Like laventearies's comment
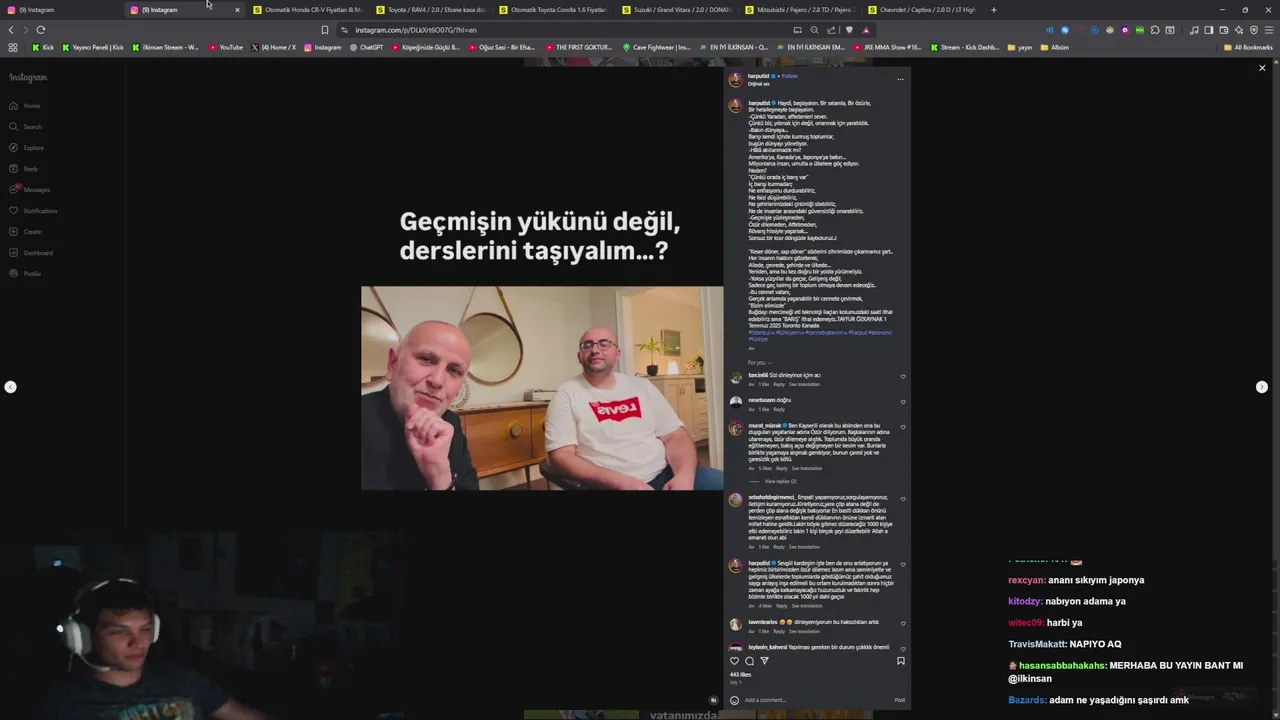 (x=903, y=624)
